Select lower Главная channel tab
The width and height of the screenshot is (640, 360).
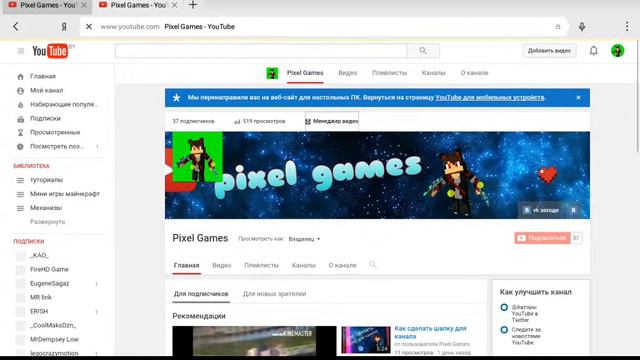(x=187, y=265)
